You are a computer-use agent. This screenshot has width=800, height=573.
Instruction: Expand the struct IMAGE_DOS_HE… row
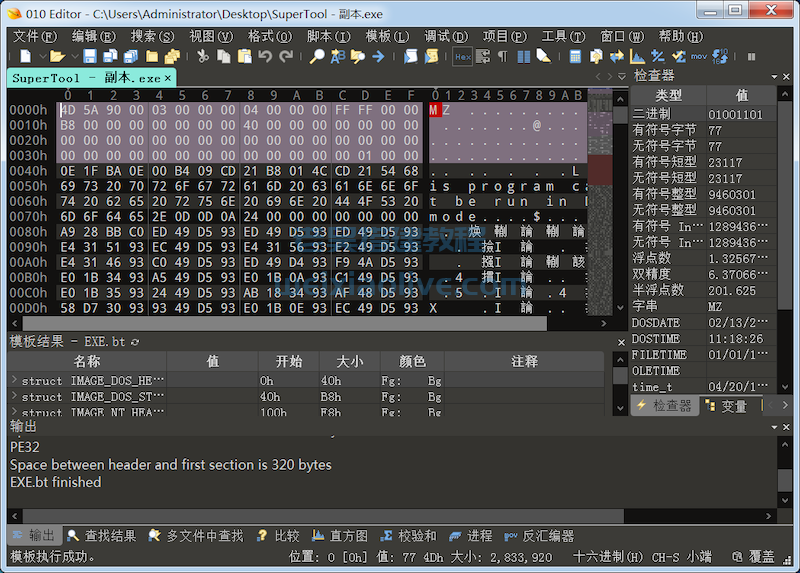pyautogui.click(x=14, y=380)
